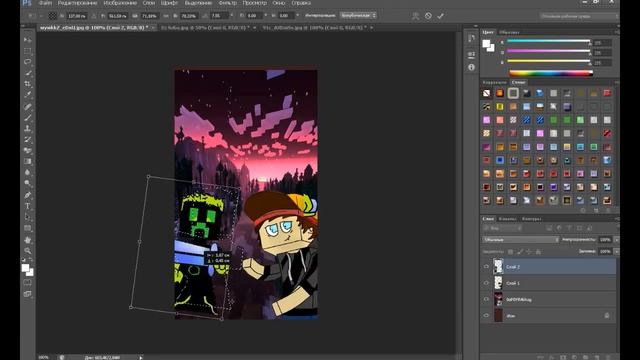Viewport: 640px width, 360px height.
Task: Click the cyan top color slider
Action: [x=548, y=41]
